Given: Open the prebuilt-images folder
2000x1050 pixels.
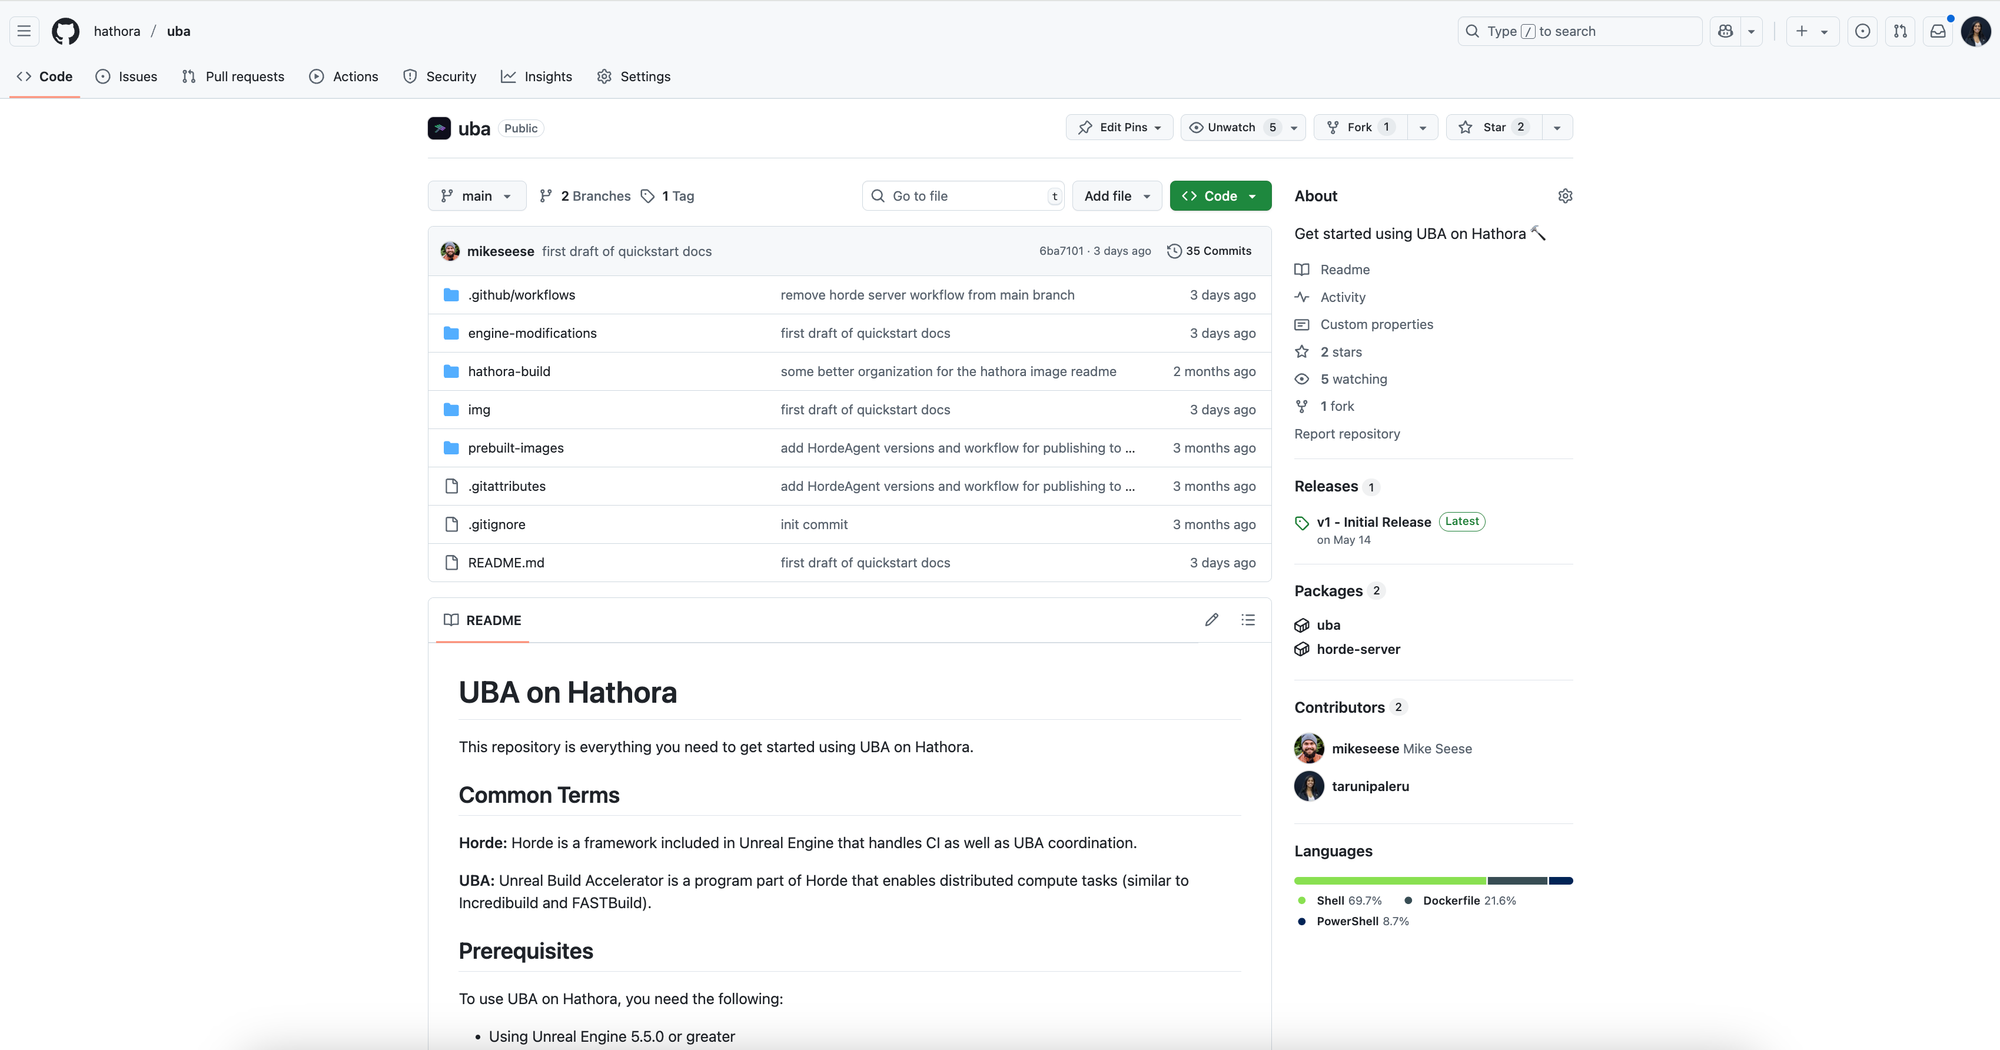Looking at the screenshot, I should pos(516,448).
